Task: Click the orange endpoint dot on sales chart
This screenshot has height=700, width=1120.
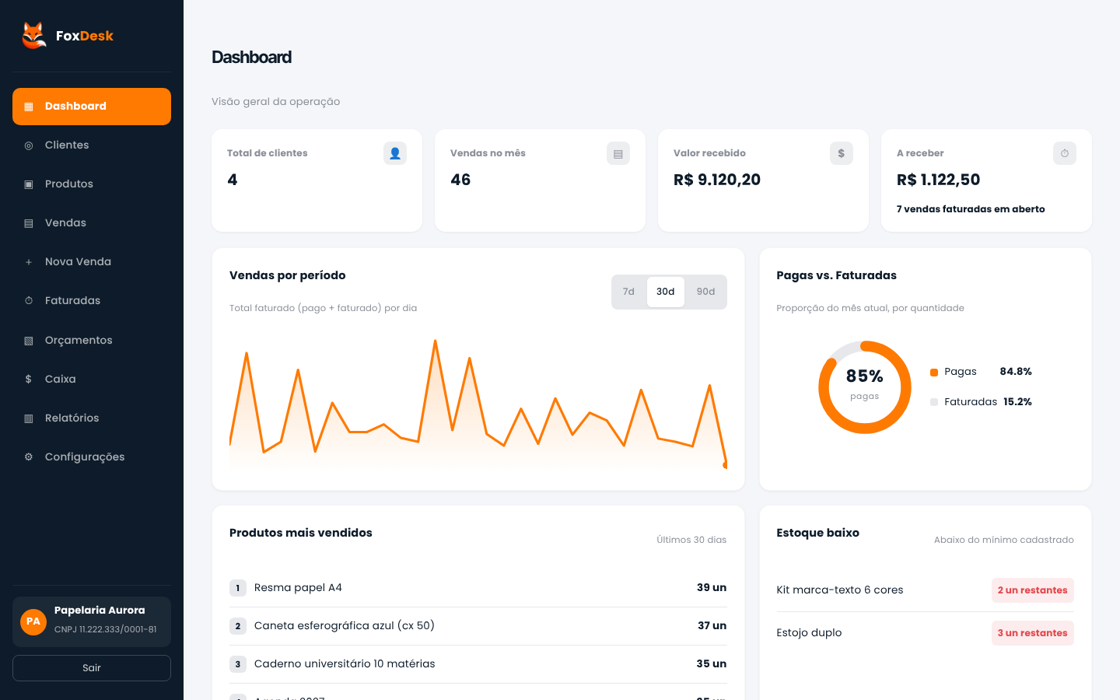Action: click(725, 465)
